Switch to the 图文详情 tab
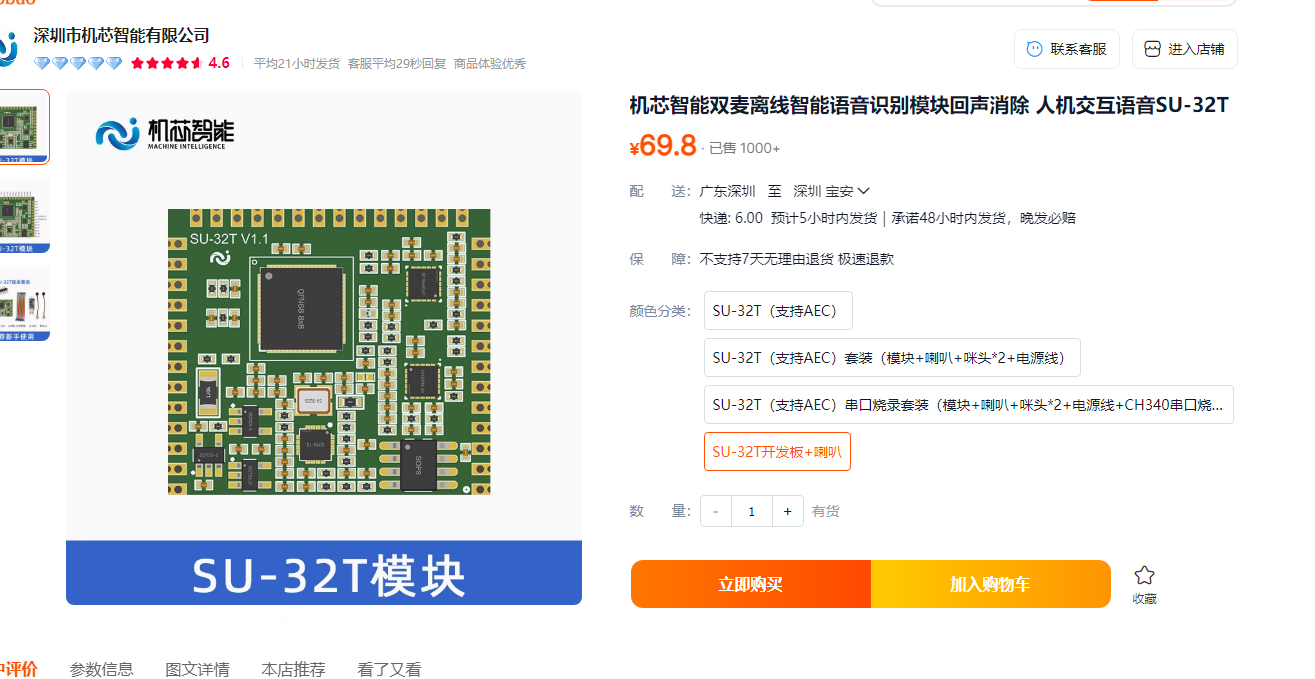Screen dimensions: 1315x679 197,669
